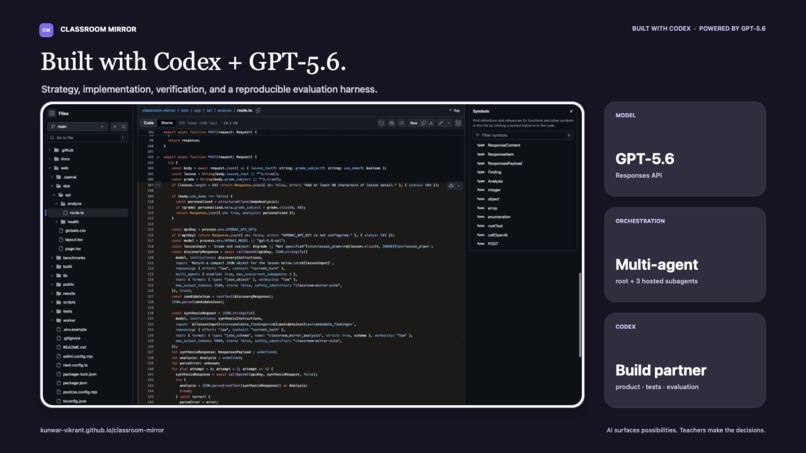Image resolution: width=806 pixels, height=453 pixels.
Task: Select the ResponseContent symbol
Action: (504, 146)
